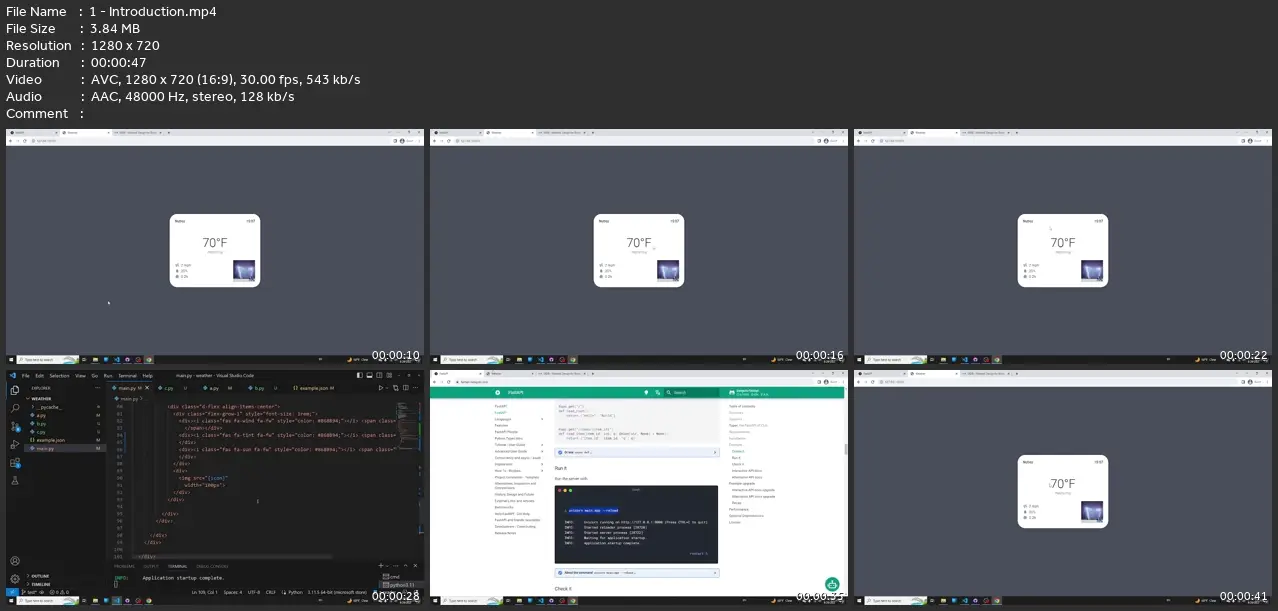Open Extensions view in VS Code activity bar
This screenshot has height=611, width=1278.
pos(15,463)
